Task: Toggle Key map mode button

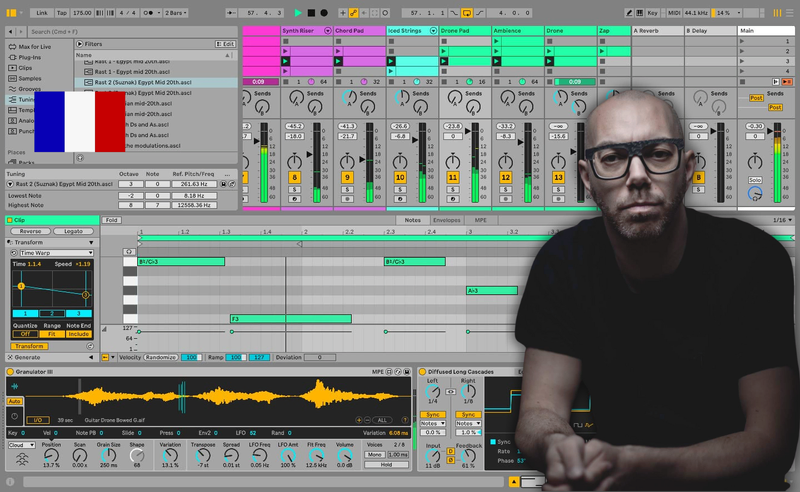Action: pyautogui.click(x=653, y=13)
